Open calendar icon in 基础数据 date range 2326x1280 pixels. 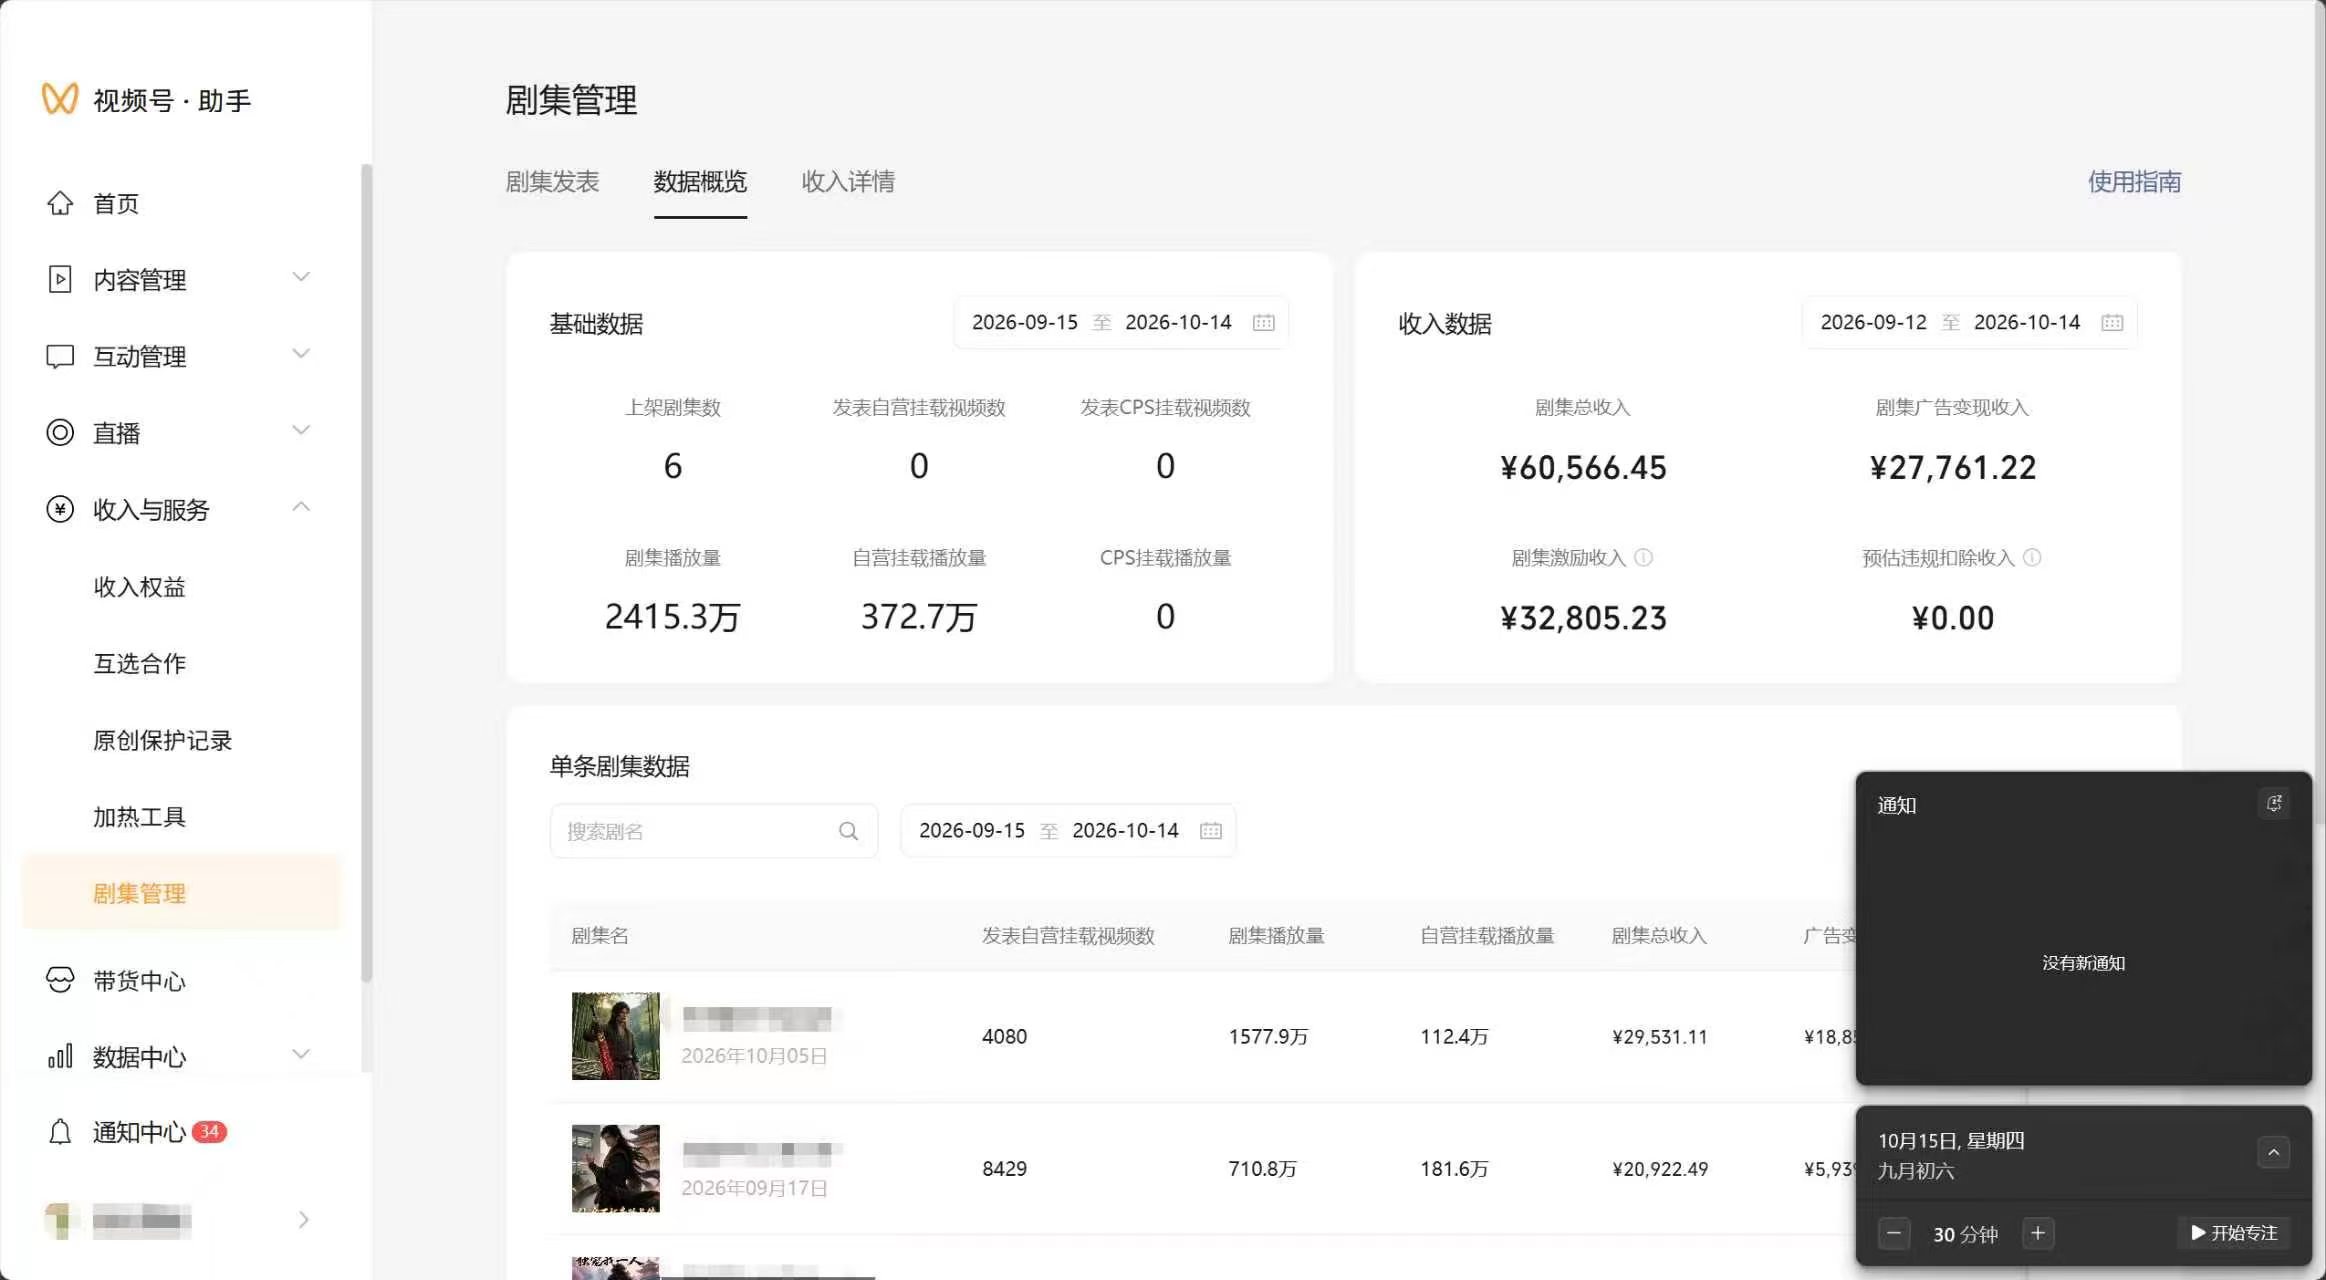pyautogui.click(x=1264, y=322)
